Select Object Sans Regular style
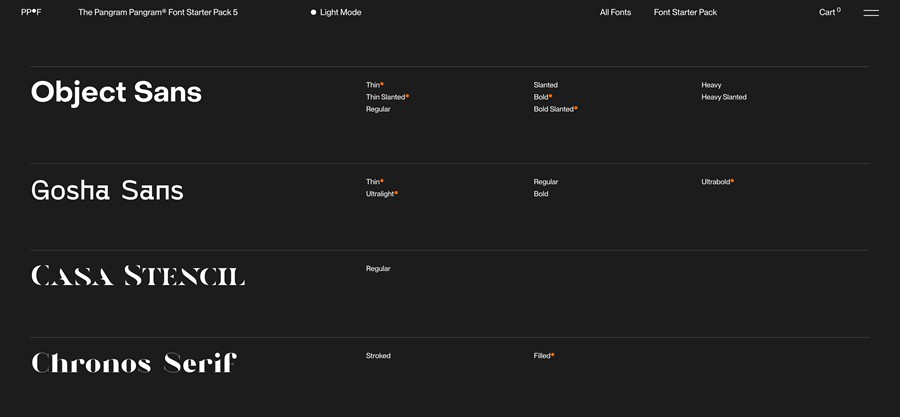 pyautogui.click(x=378, y=109)
